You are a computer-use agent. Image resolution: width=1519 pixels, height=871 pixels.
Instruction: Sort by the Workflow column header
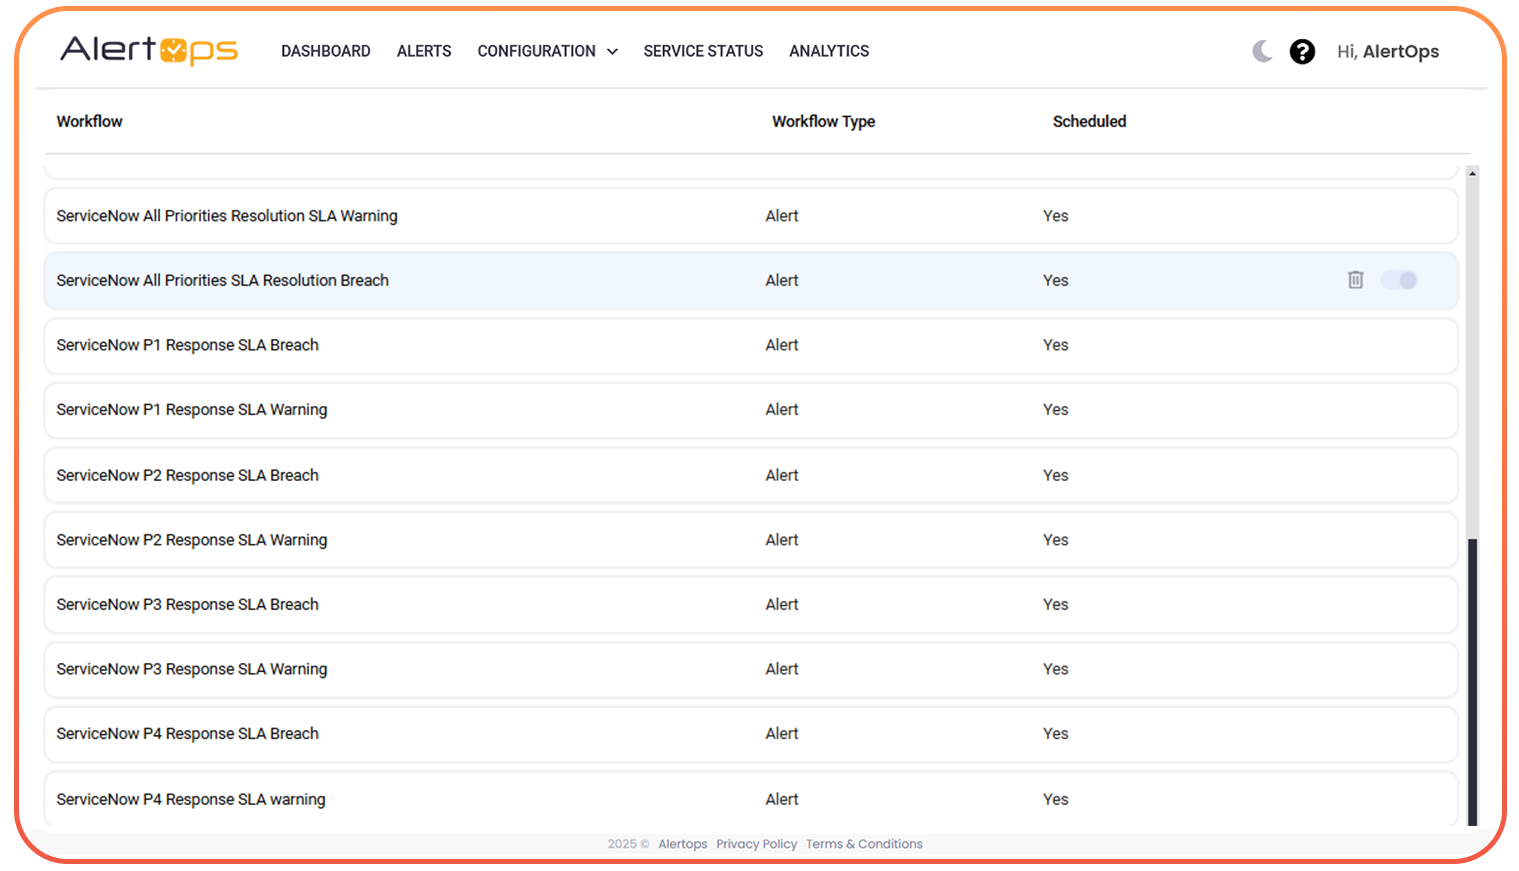89,121
